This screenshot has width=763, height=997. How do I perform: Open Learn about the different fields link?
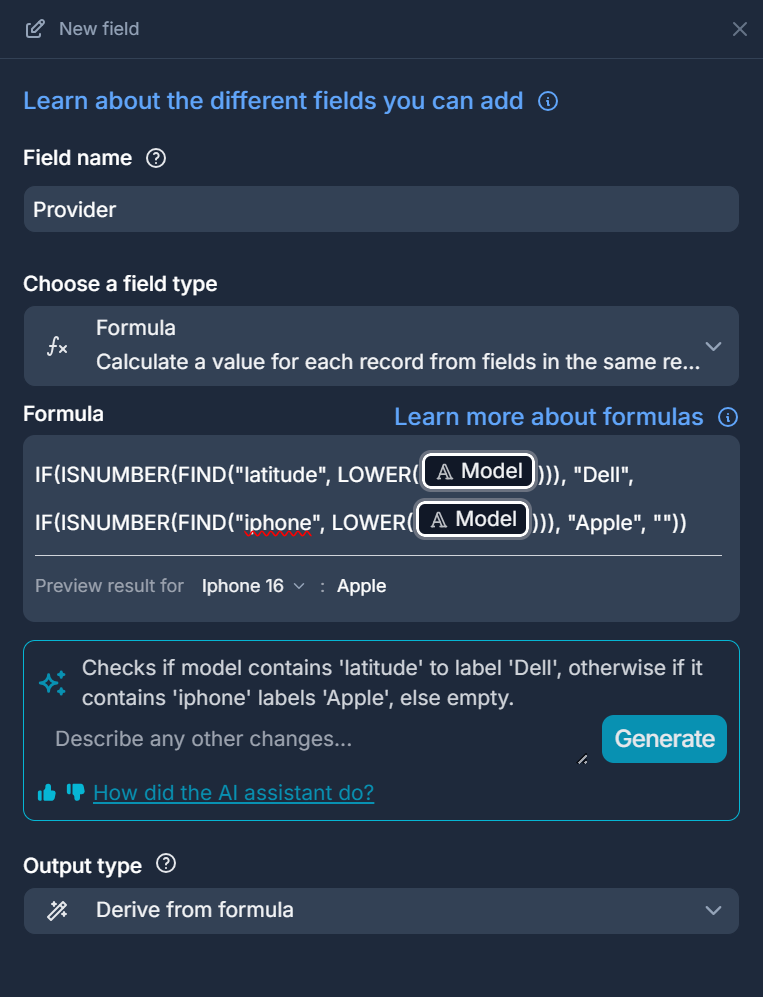(x=273, y=101)
